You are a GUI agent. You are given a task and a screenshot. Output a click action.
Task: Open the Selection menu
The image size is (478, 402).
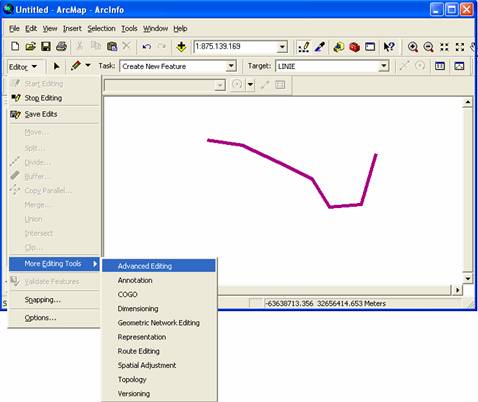(101, 29)
